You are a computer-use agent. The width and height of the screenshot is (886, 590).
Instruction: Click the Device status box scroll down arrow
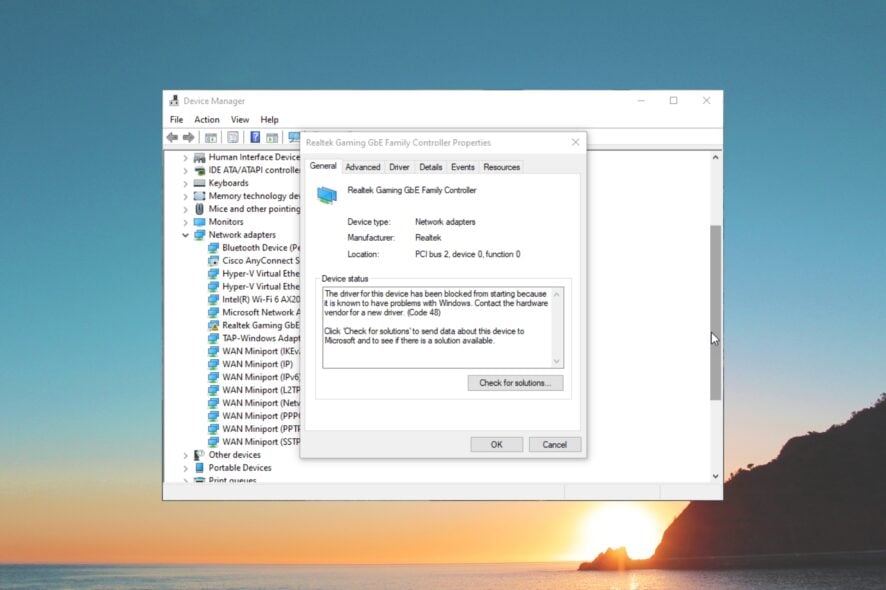click(x=557, y=361)
